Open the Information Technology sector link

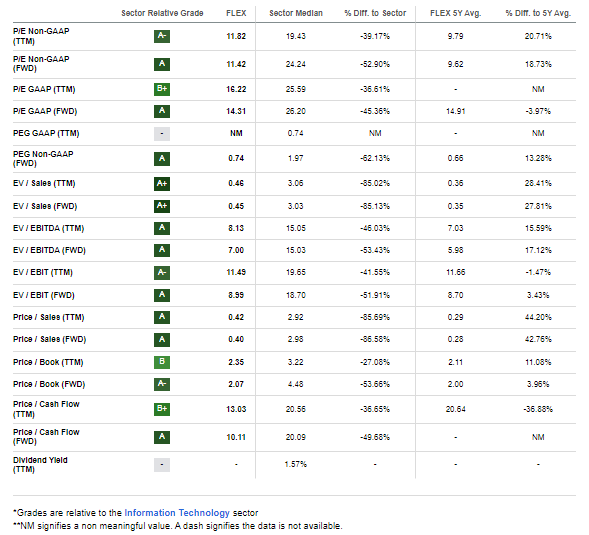177,513
